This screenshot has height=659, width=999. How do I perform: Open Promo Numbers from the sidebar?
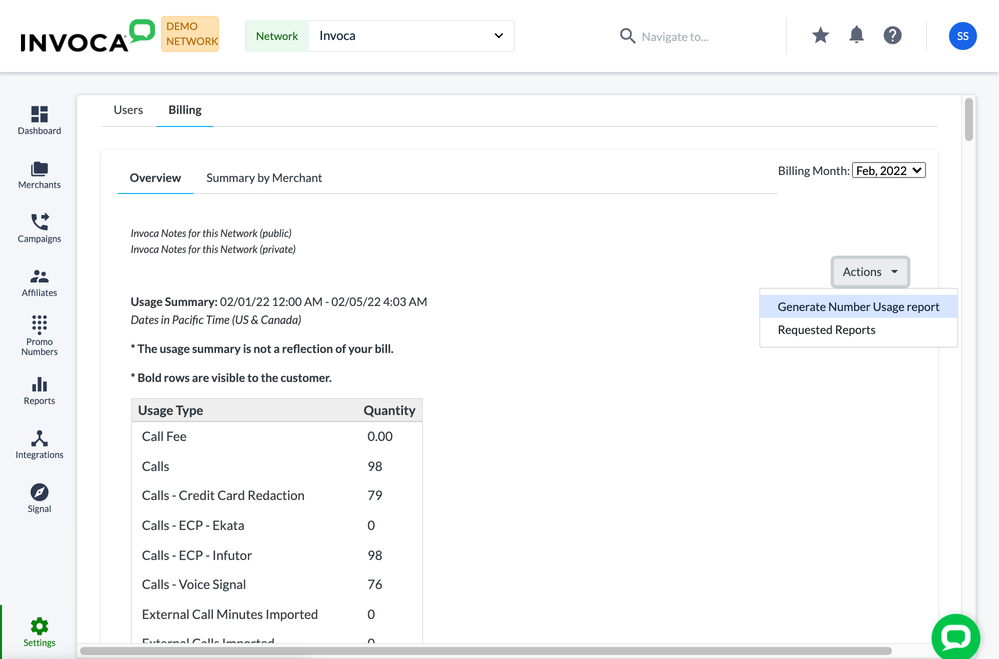[x=39, y=326]
